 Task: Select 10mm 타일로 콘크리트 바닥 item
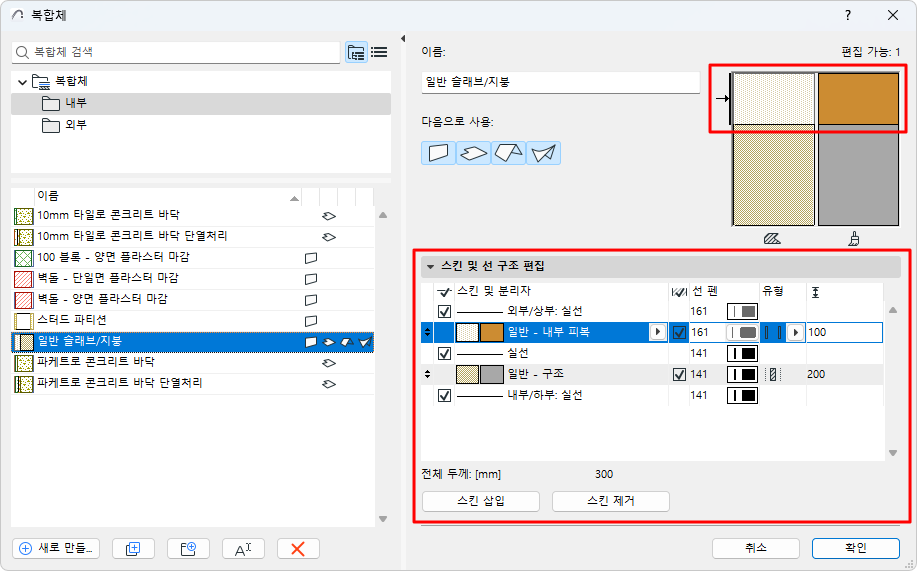pos(192,215)
